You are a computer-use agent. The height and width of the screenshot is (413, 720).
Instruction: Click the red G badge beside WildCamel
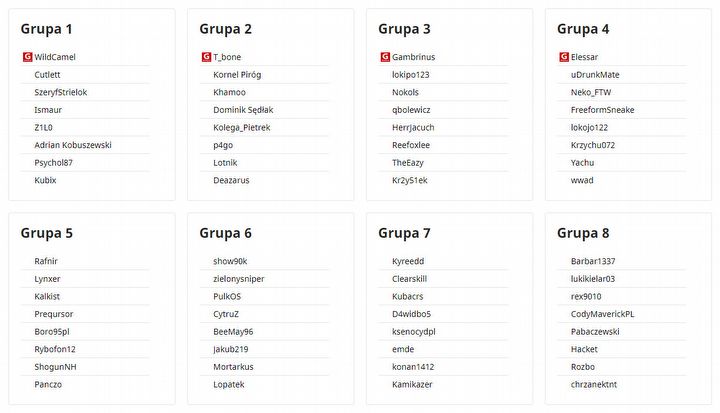(26, 57)
